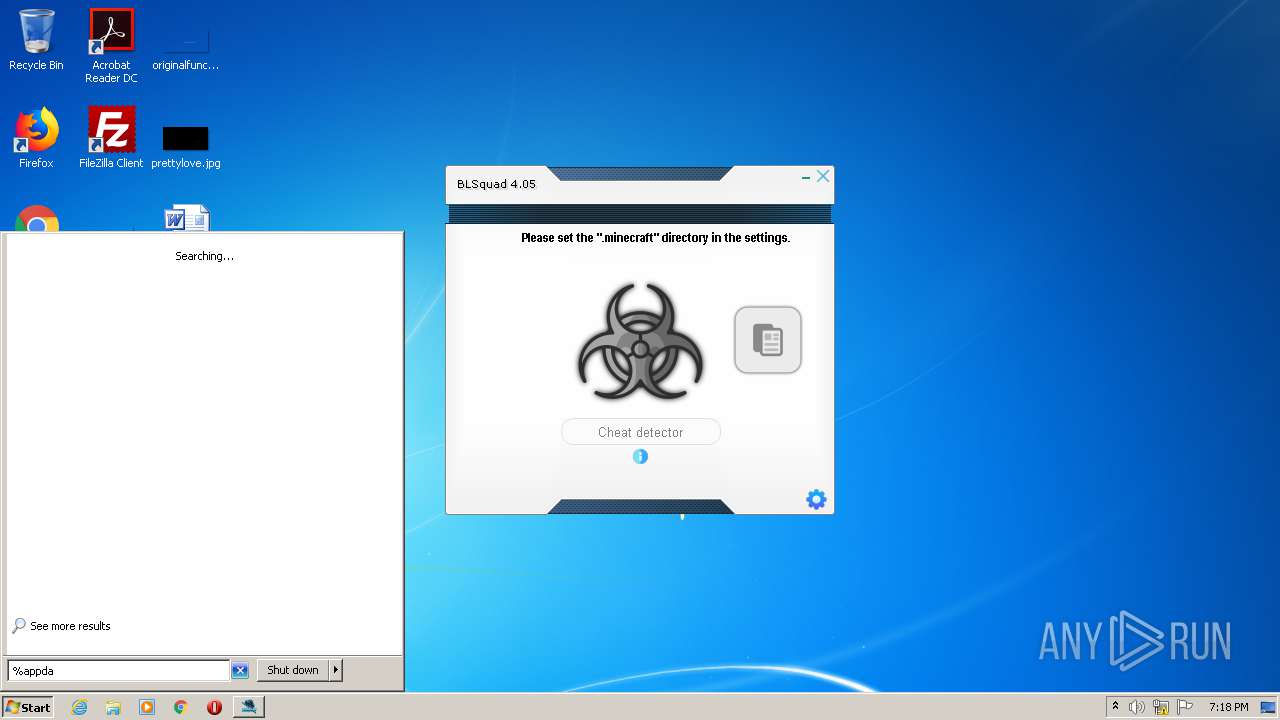Viewport: 1280px width, 720px height.
Task: Click the 7:18 PM clock
Action: pyautogui.click(x=1228, y=707)
